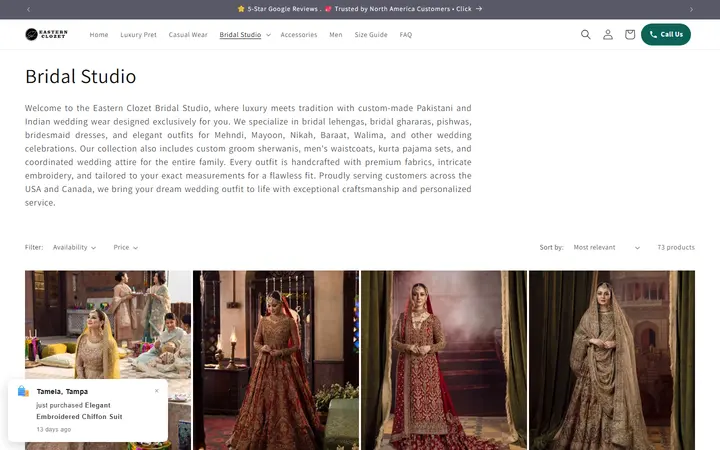Click 'Tamela, Tampa' notification name
This screenshot has width=720, height=450.
[62, 392]
